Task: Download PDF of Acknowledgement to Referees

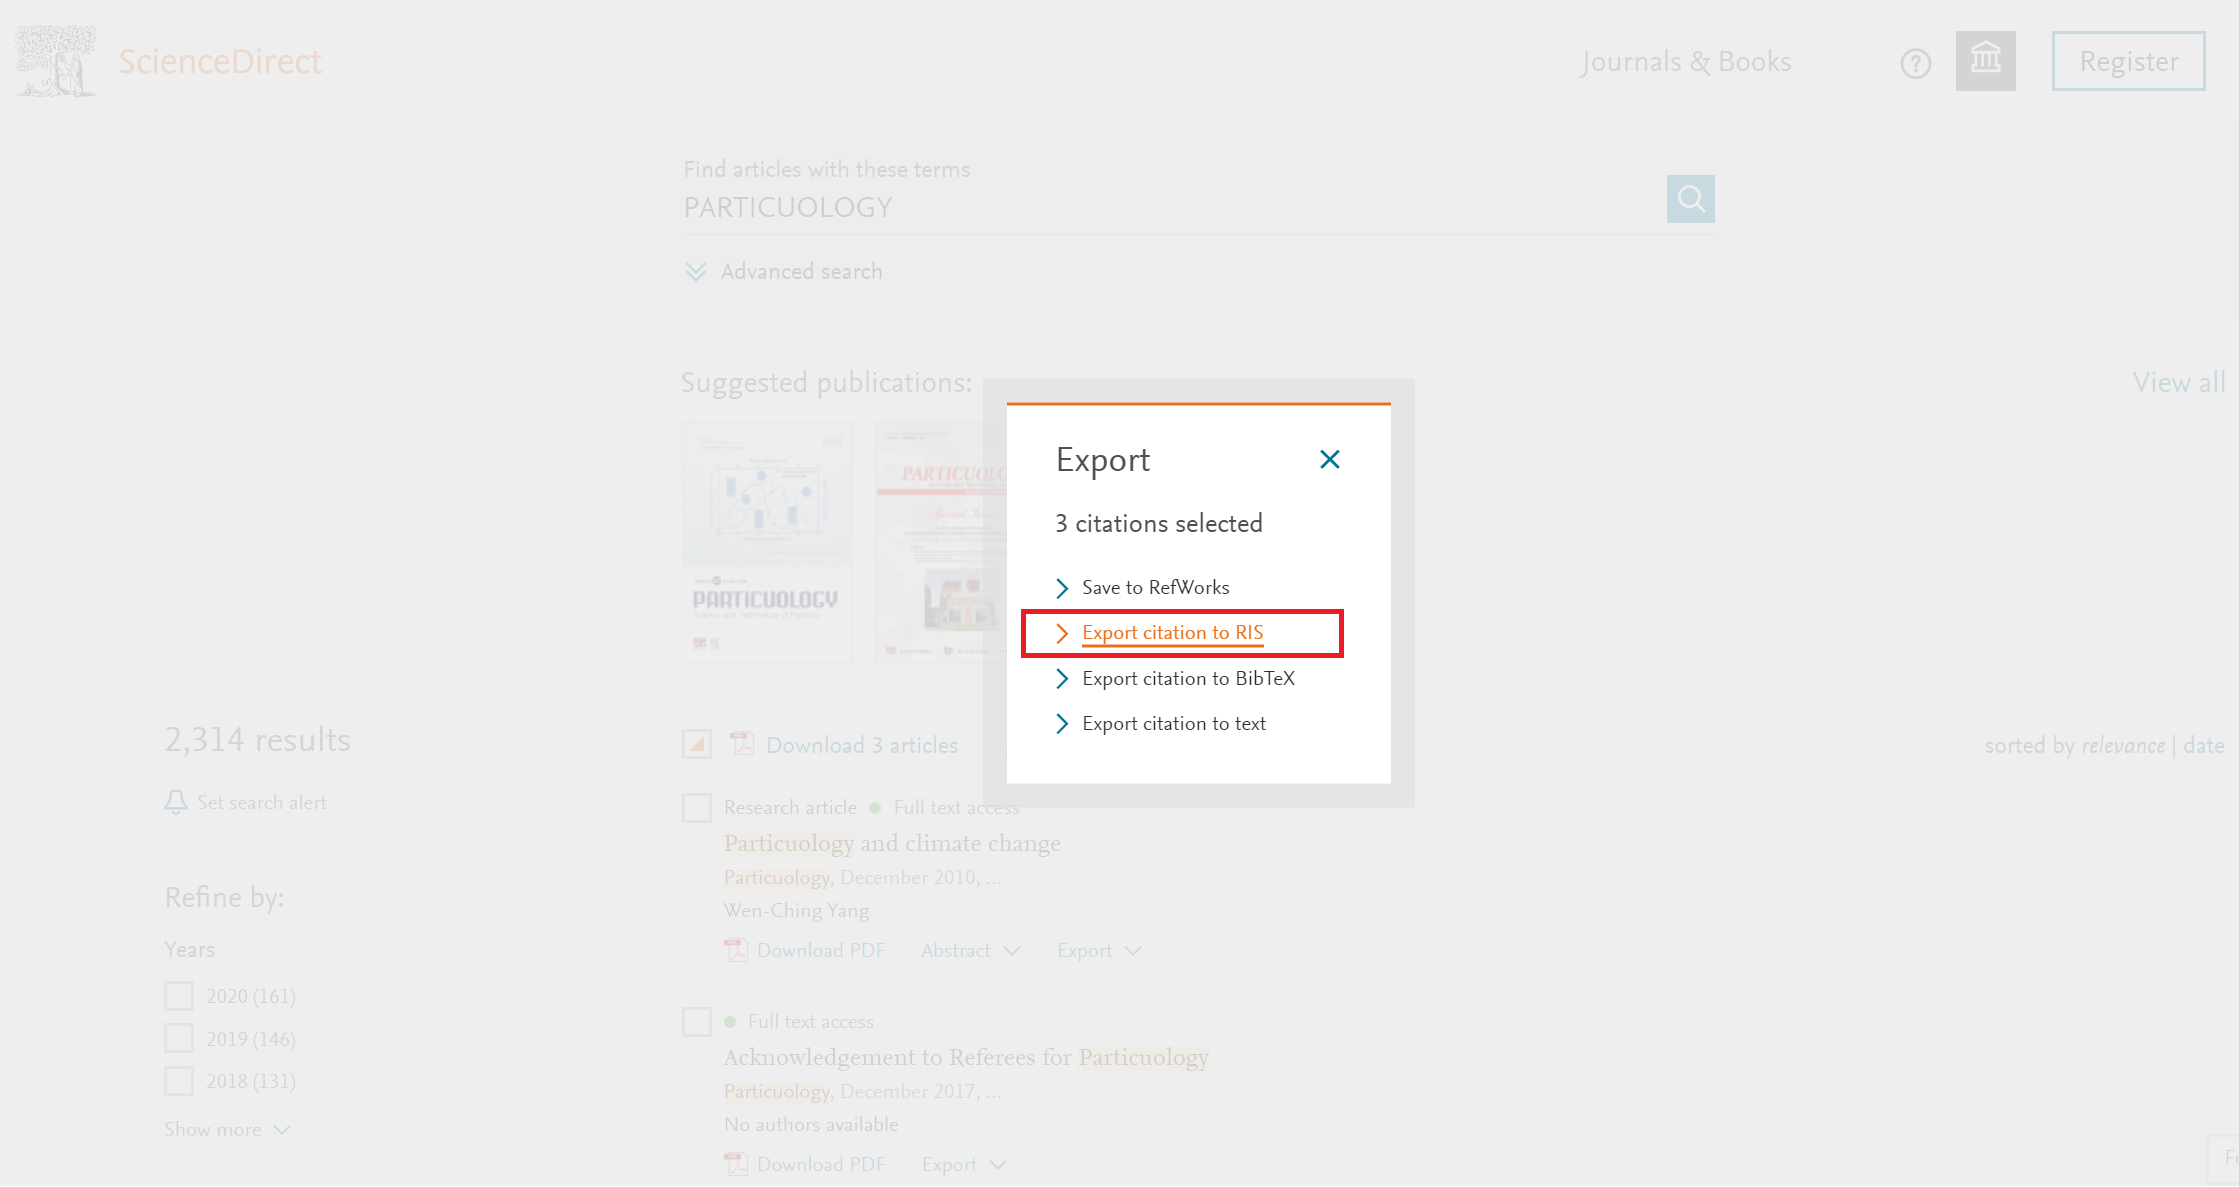Action: 820,1164
